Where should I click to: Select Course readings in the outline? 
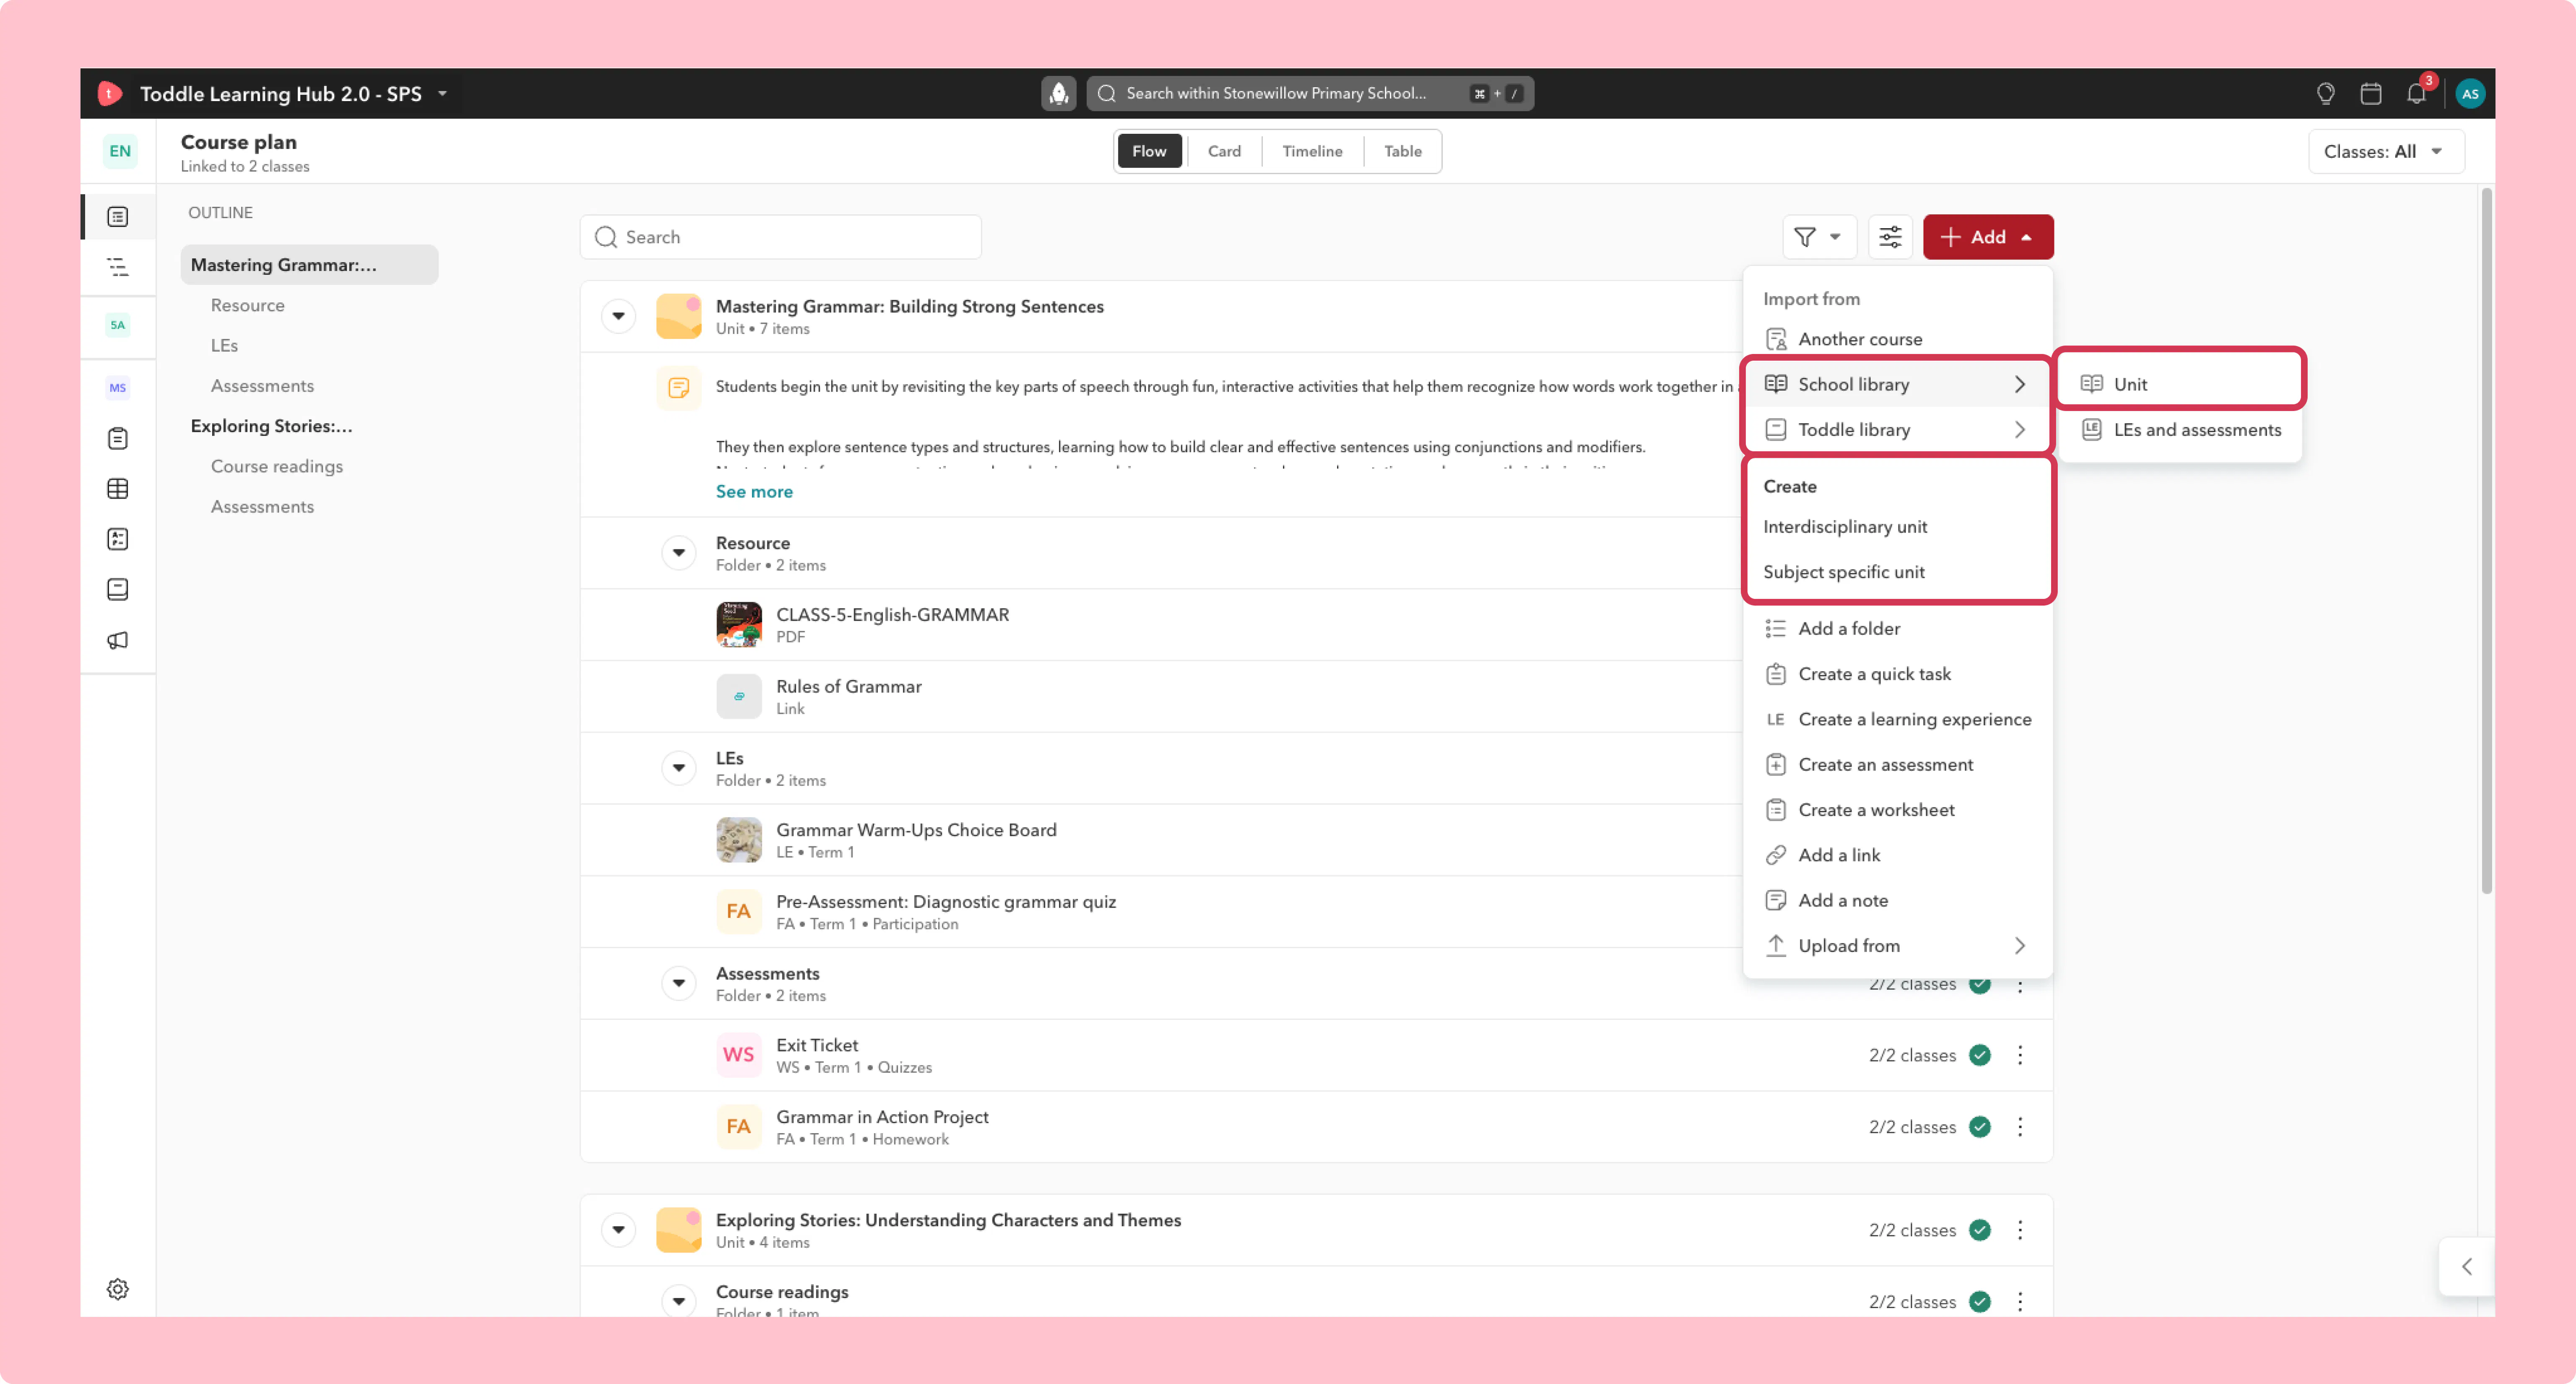point(277,467)
